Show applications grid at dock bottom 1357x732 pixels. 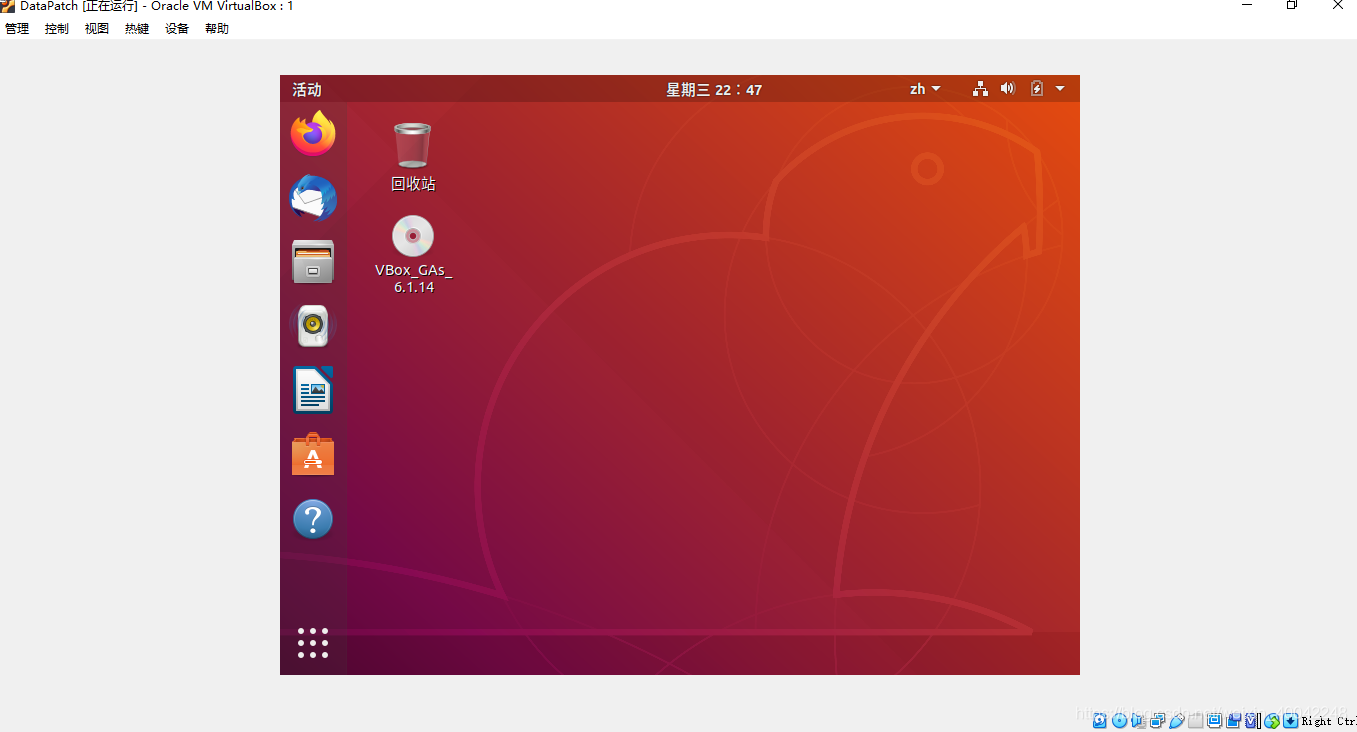[x=313, y=643]
